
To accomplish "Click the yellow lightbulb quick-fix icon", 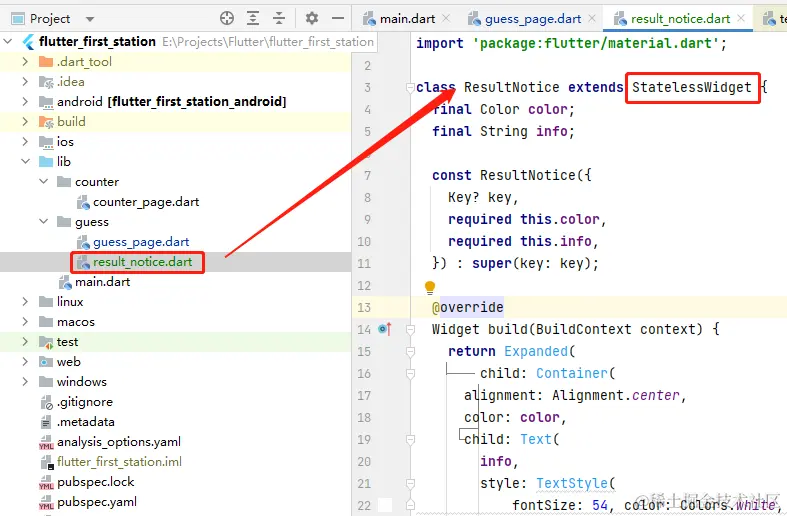I will point(431,288).
